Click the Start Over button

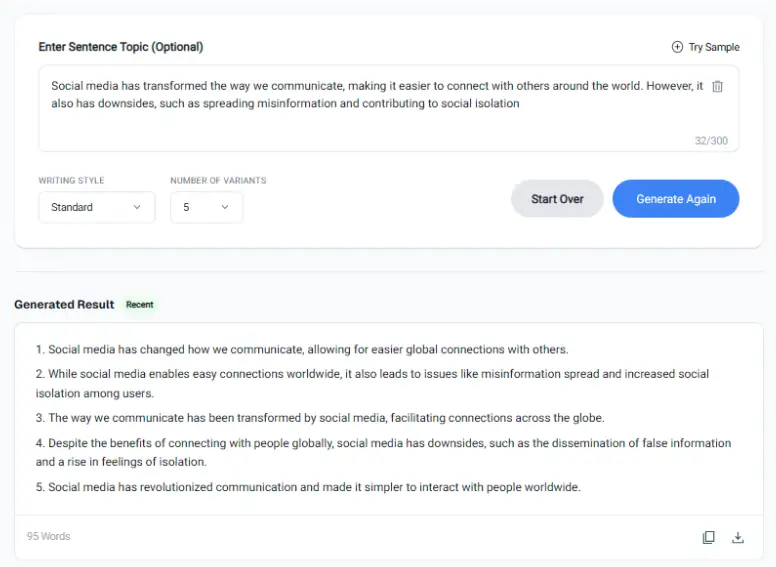pyautogui.click(x=557, y=199)
